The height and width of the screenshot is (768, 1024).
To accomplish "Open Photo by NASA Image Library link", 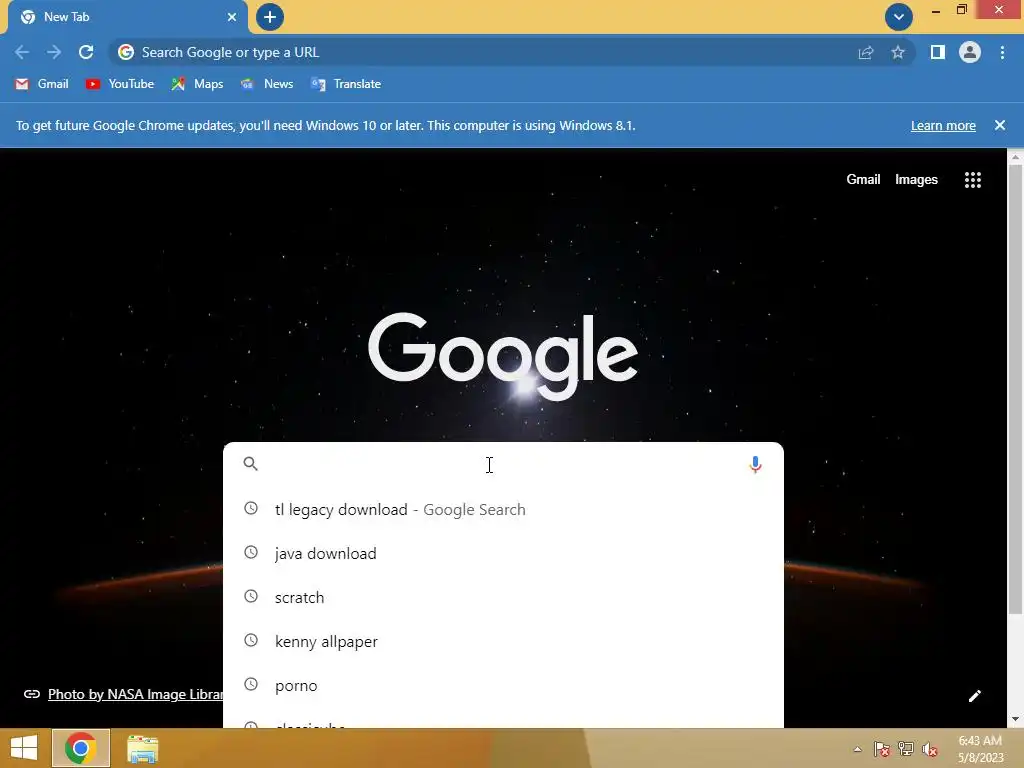I will 135,694.
